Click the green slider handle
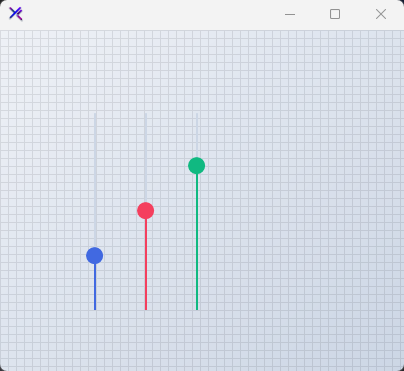 tap(197, 166)
